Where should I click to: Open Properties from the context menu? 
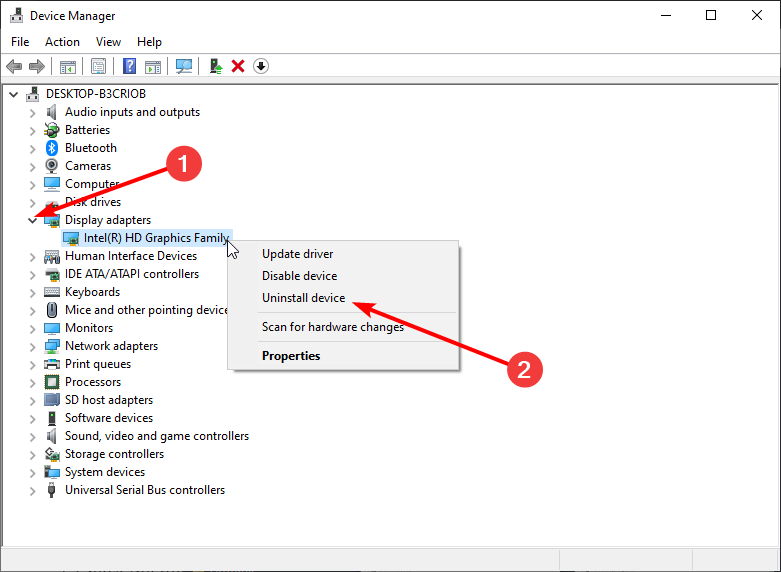pyautogui.click(x=343, y=356)
